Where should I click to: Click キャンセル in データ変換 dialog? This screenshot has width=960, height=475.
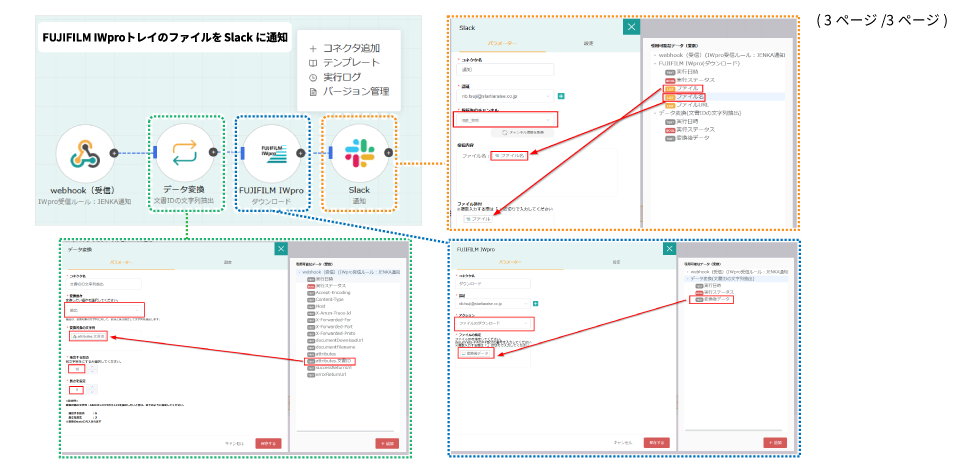235,443
